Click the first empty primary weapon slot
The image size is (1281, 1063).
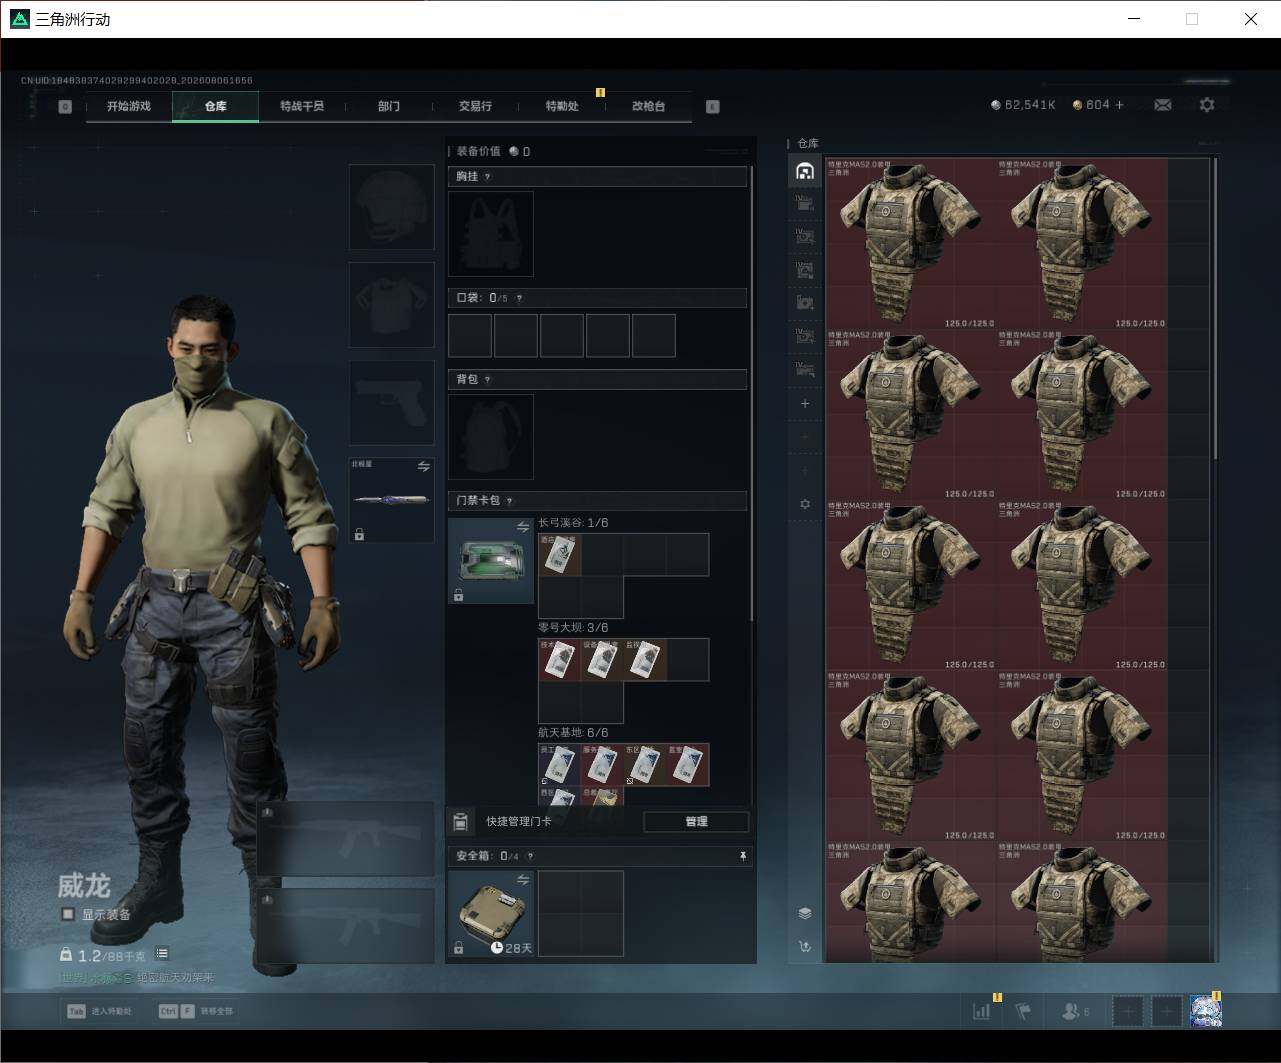pos(346,840)
